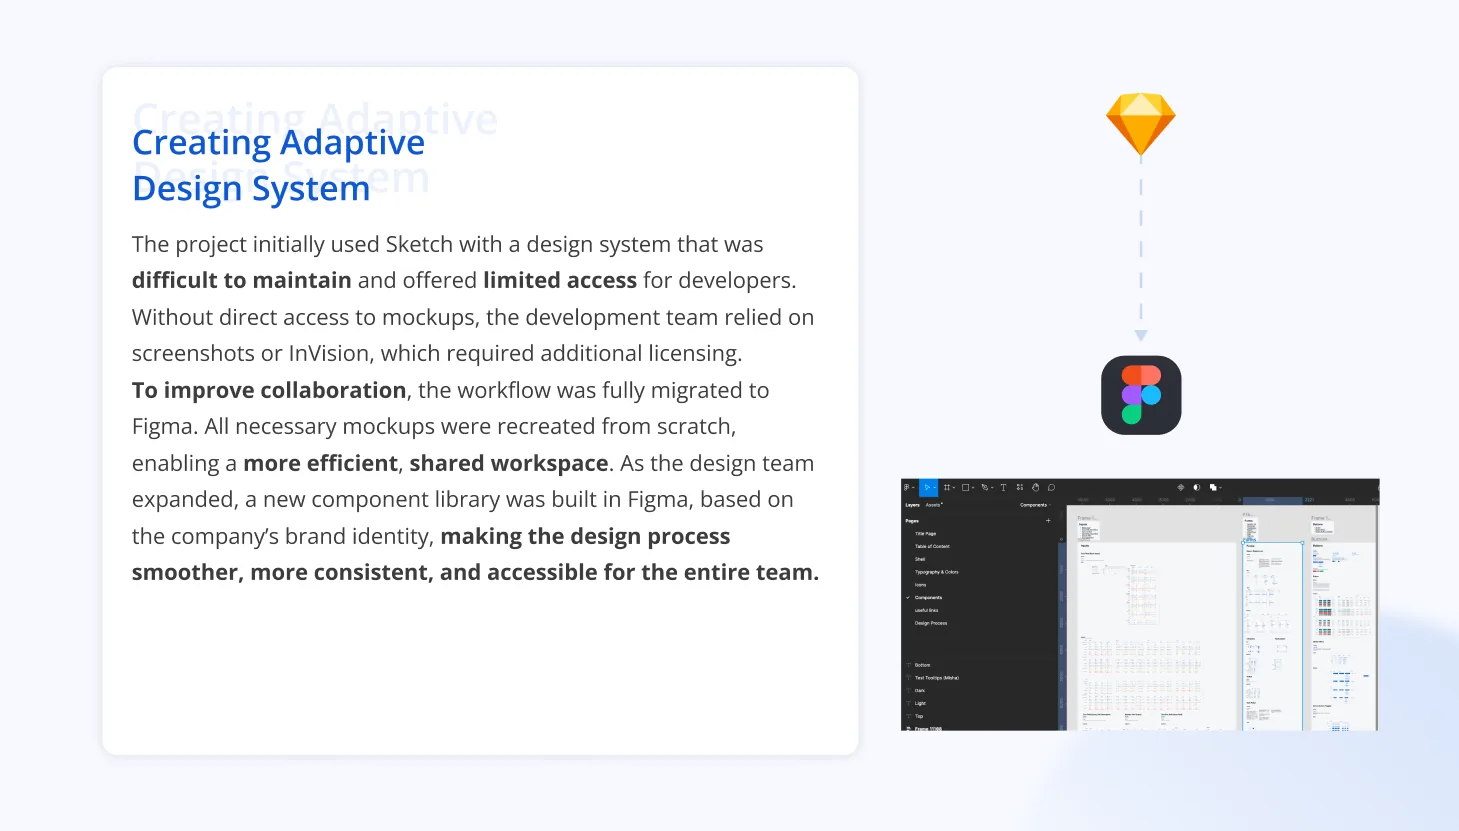Switch to the Layers tab

[x=912, y=505]
